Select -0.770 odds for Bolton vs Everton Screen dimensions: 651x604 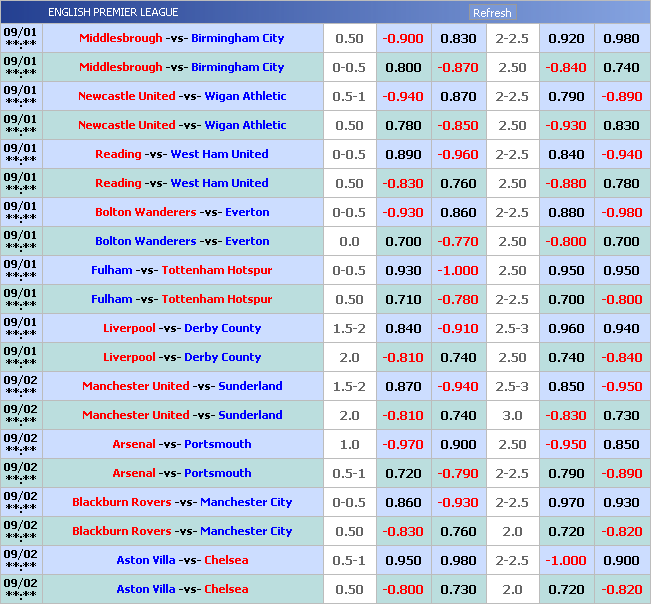458,242
